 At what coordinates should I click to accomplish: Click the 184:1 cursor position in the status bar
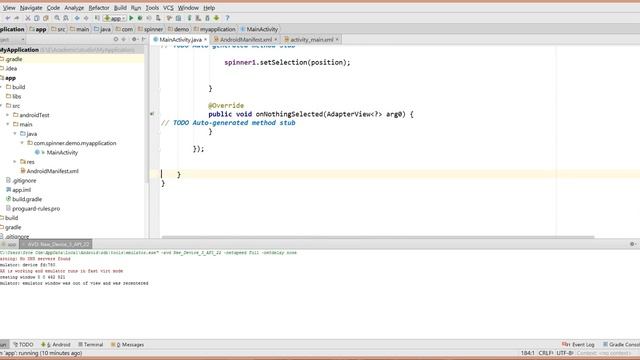[x=527, y=353]
